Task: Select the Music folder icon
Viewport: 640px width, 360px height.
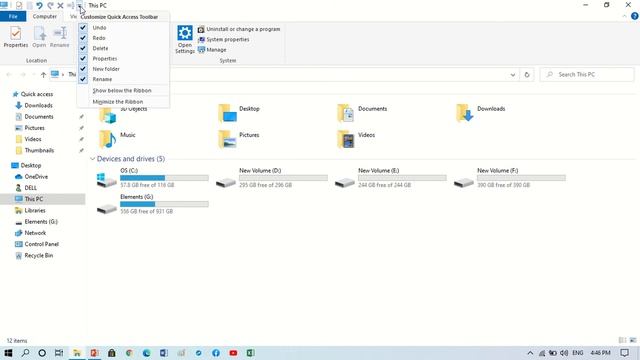Action: (x=107, y=139)
